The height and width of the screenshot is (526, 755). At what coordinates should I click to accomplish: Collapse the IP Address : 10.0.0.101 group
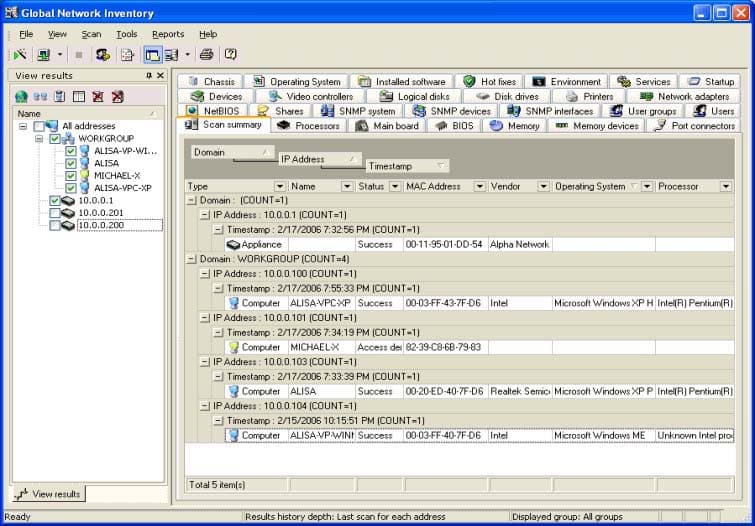tap(205, 318)
